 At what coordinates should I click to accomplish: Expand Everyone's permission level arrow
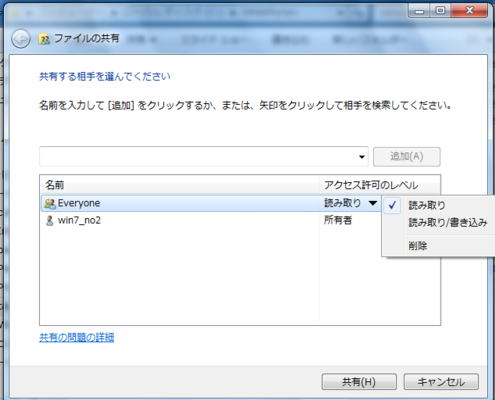(373, 203)
